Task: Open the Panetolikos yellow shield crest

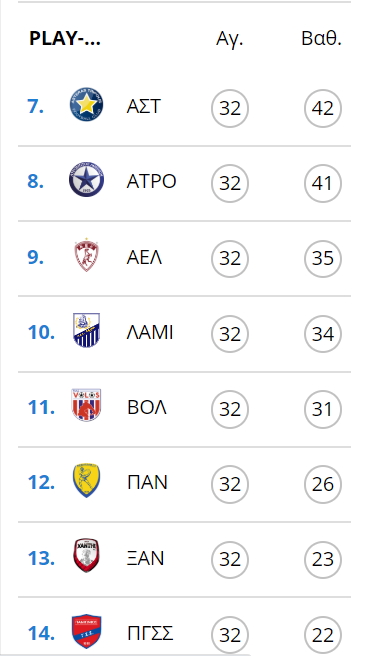Action: pyautogui.click(x=86, y=480)
